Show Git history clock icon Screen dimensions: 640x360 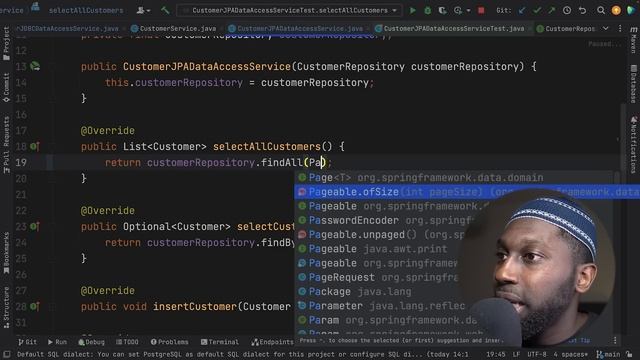click(x=567, y=10)
